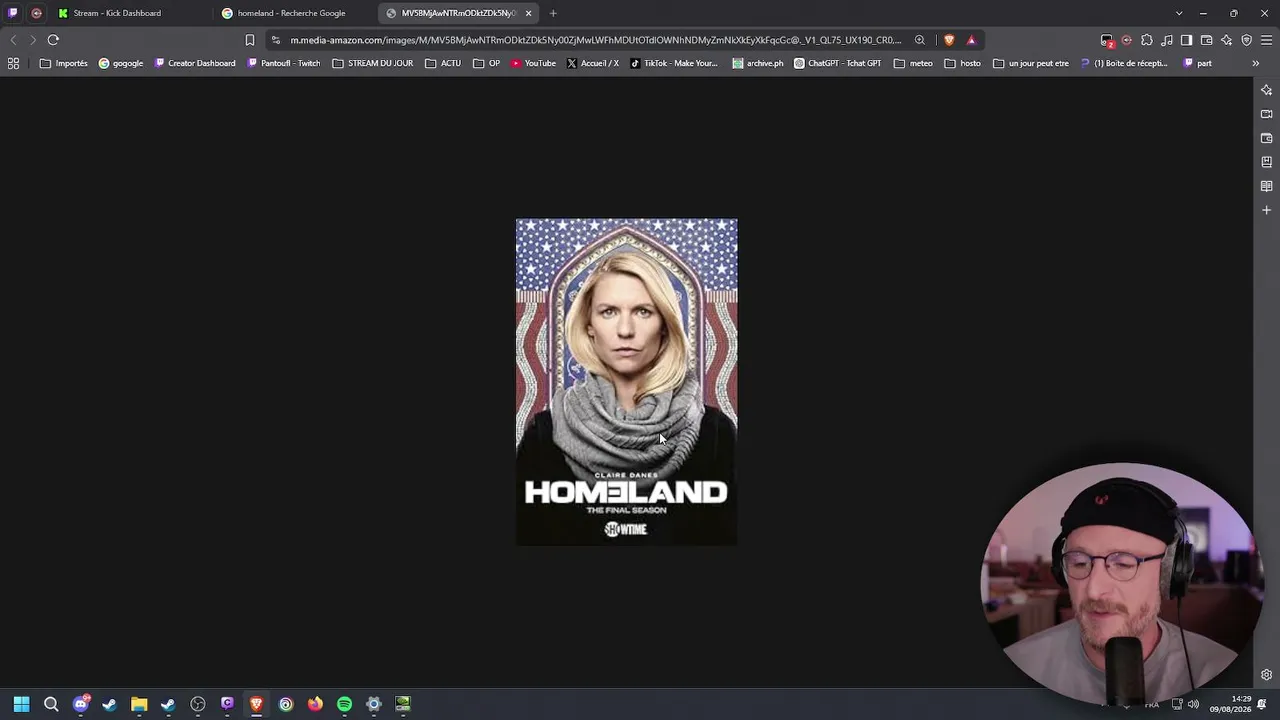
Task: Open a new tab with the plus button
Action: click(x=553, y=13)
